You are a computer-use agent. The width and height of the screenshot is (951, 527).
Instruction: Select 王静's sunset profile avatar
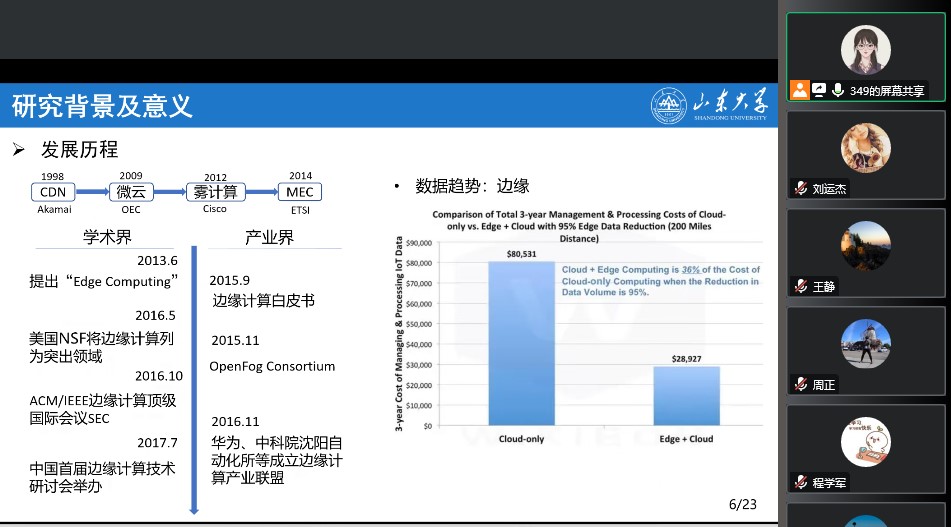[865, 246]
